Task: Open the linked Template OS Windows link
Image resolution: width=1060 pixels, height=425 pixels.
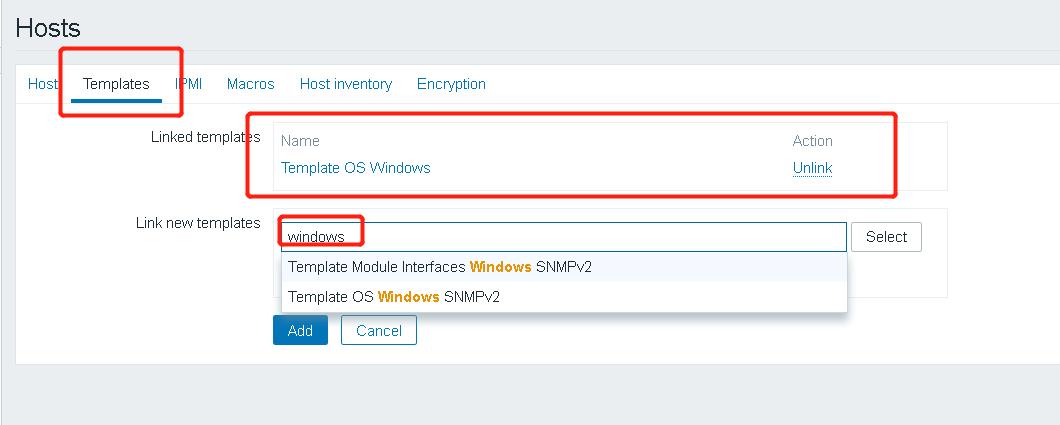Action: 356,168
